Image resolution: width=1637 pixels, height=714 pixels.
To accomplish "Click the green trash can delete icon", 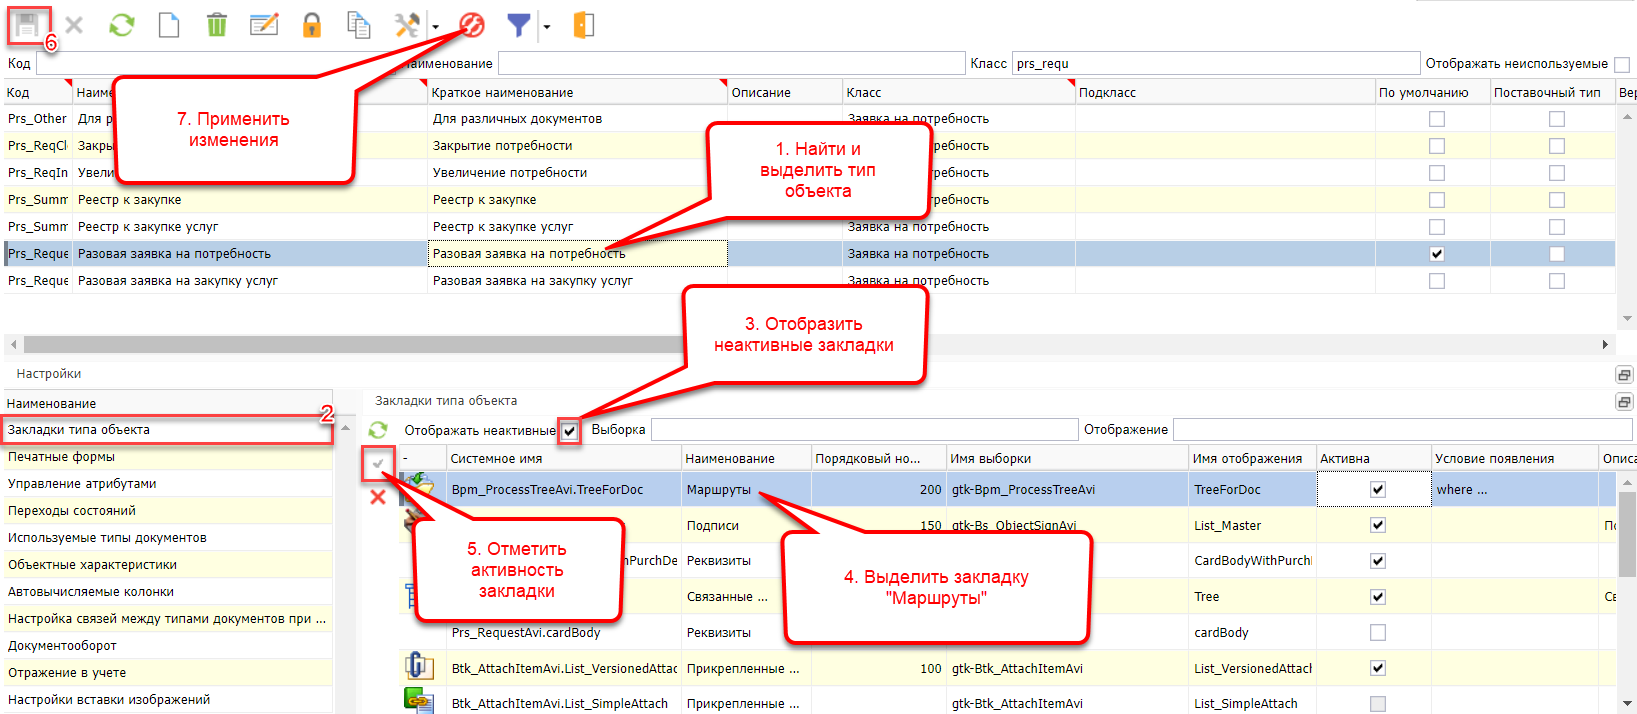I will point(216,25).
